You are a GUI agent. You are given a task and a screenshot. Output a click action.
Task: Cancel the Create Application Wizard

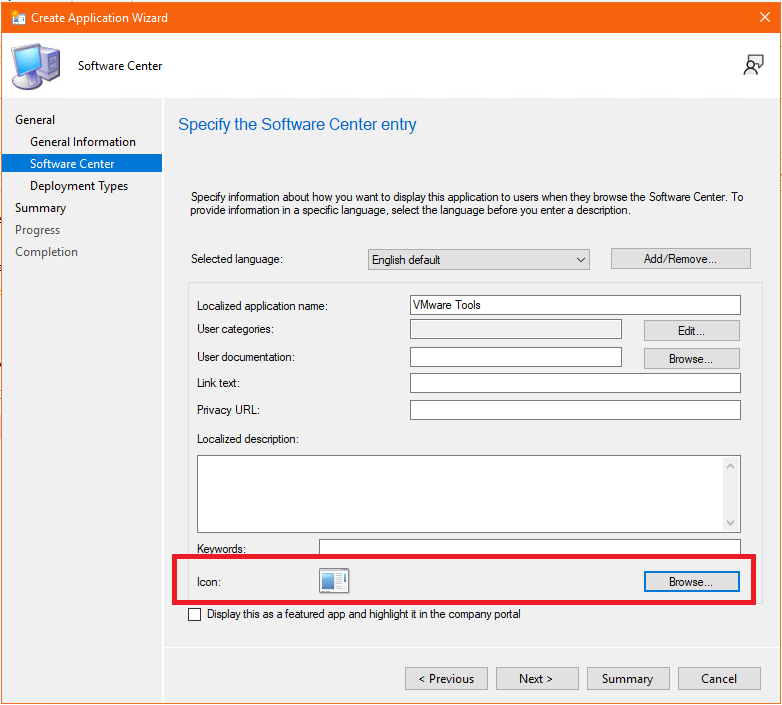tap(718, 679)
